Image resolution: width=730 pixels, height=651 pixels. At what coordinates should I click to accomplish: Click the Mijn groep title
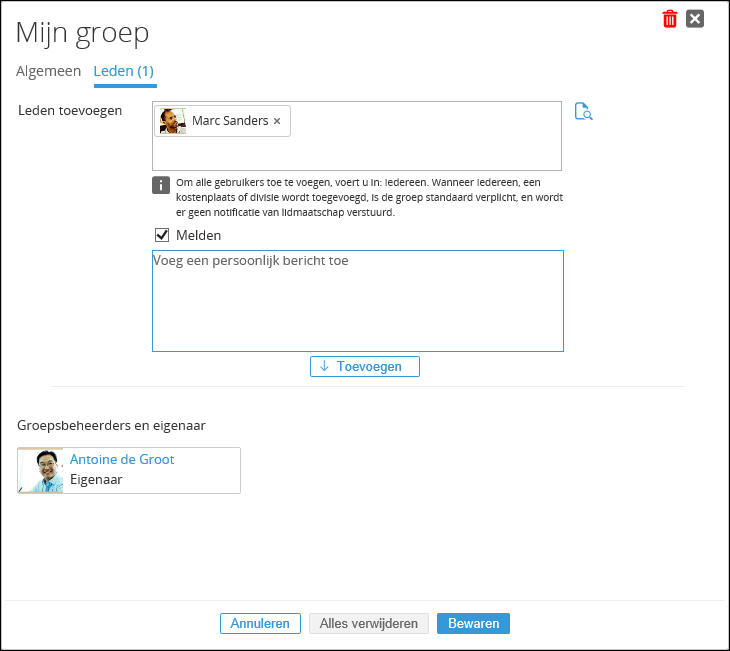[82, 33]
